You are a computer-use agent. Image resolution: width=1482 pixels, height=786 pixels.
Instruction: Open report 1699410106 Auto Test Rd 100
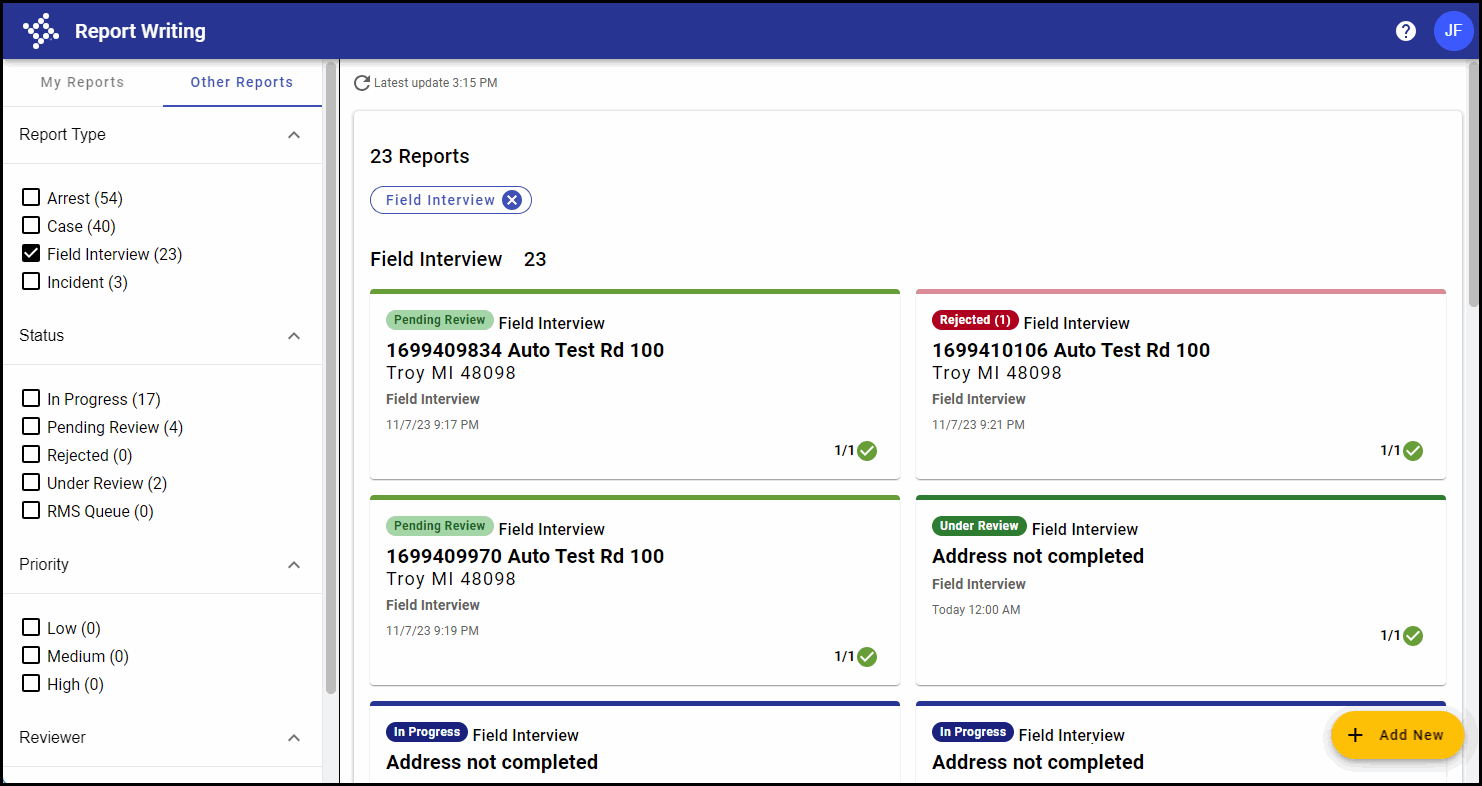[x=1071, y=350]
